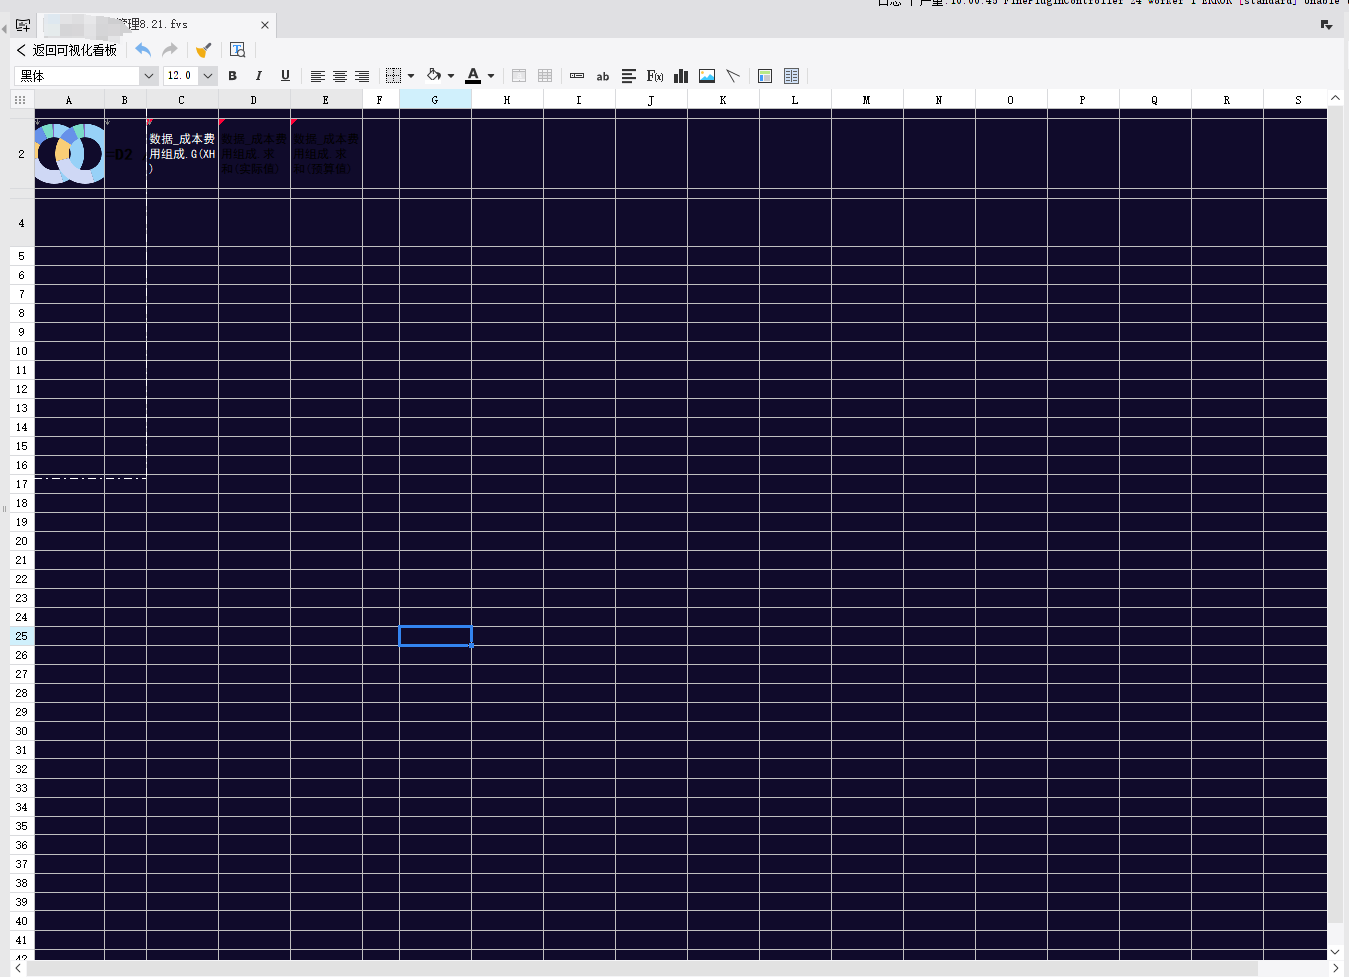
Task: Toggle italic formatting
Action: pos(259,76)
